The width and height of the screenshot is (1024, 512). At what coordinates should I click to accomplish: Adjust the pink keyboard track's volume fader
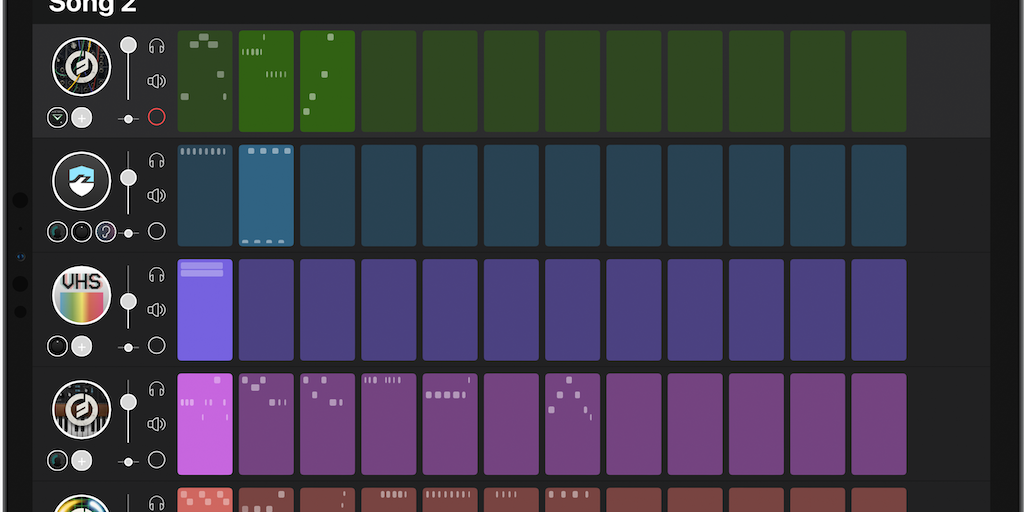tap(129, 411)
